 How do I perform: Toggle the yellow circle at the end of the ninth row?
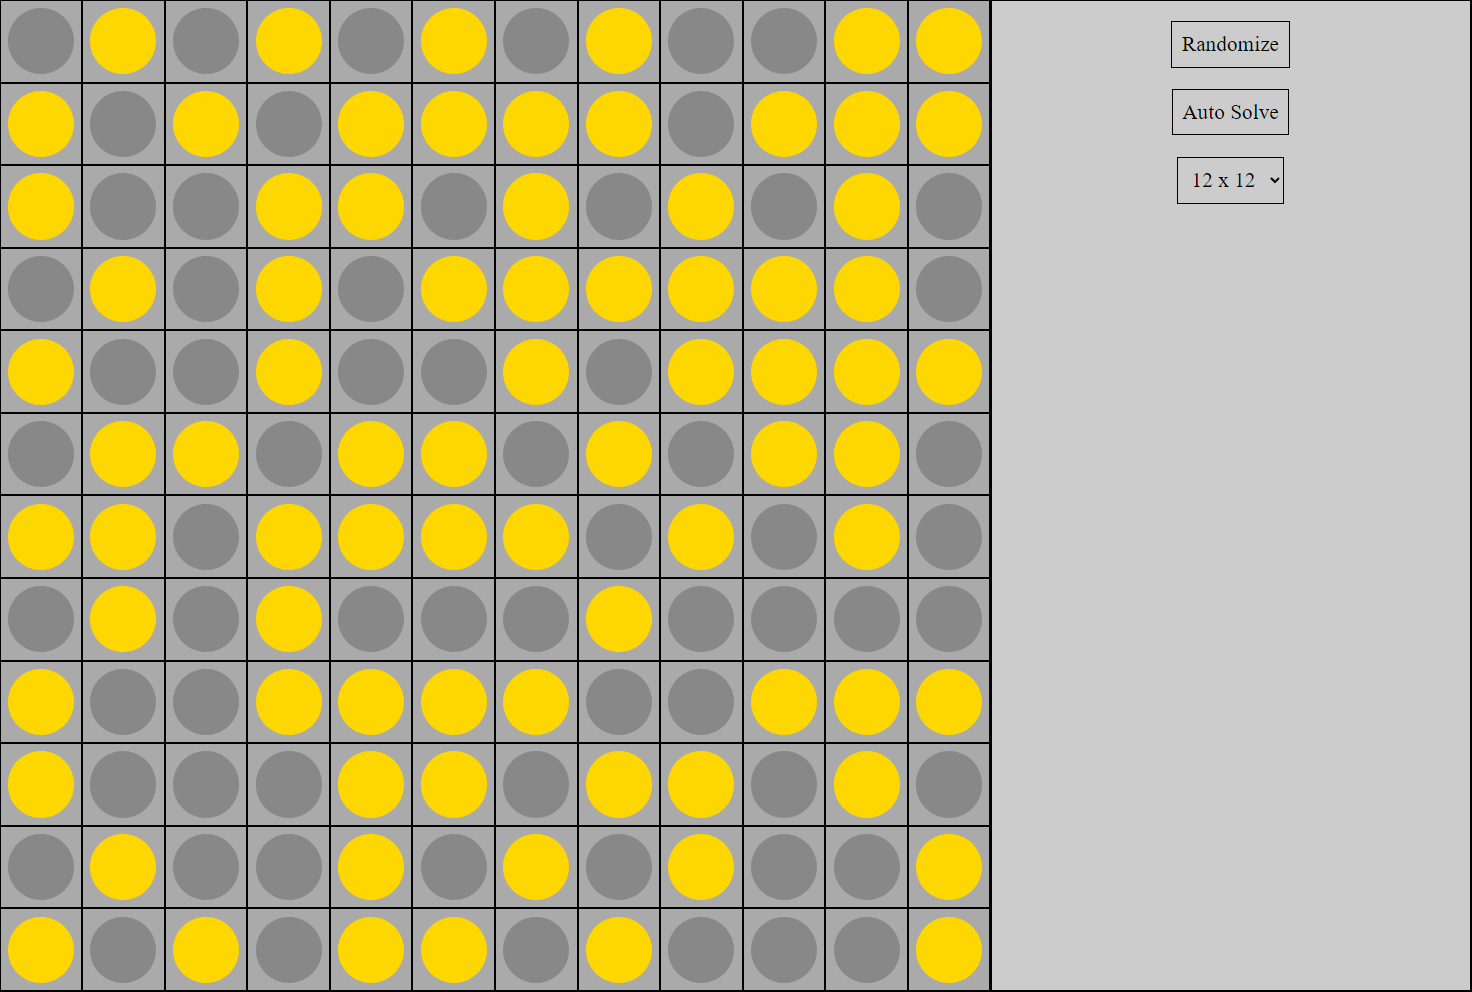pos(947,702)
